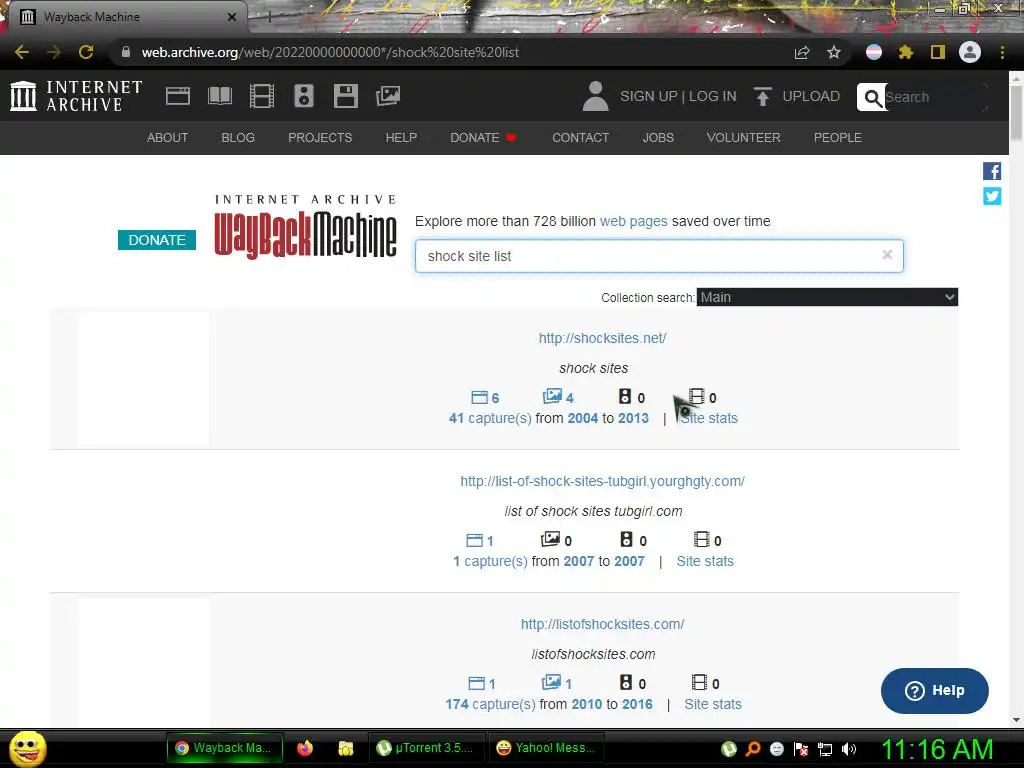Open the Software floppy disk icon
The image size is (1024, 768).
click(345, 96)
